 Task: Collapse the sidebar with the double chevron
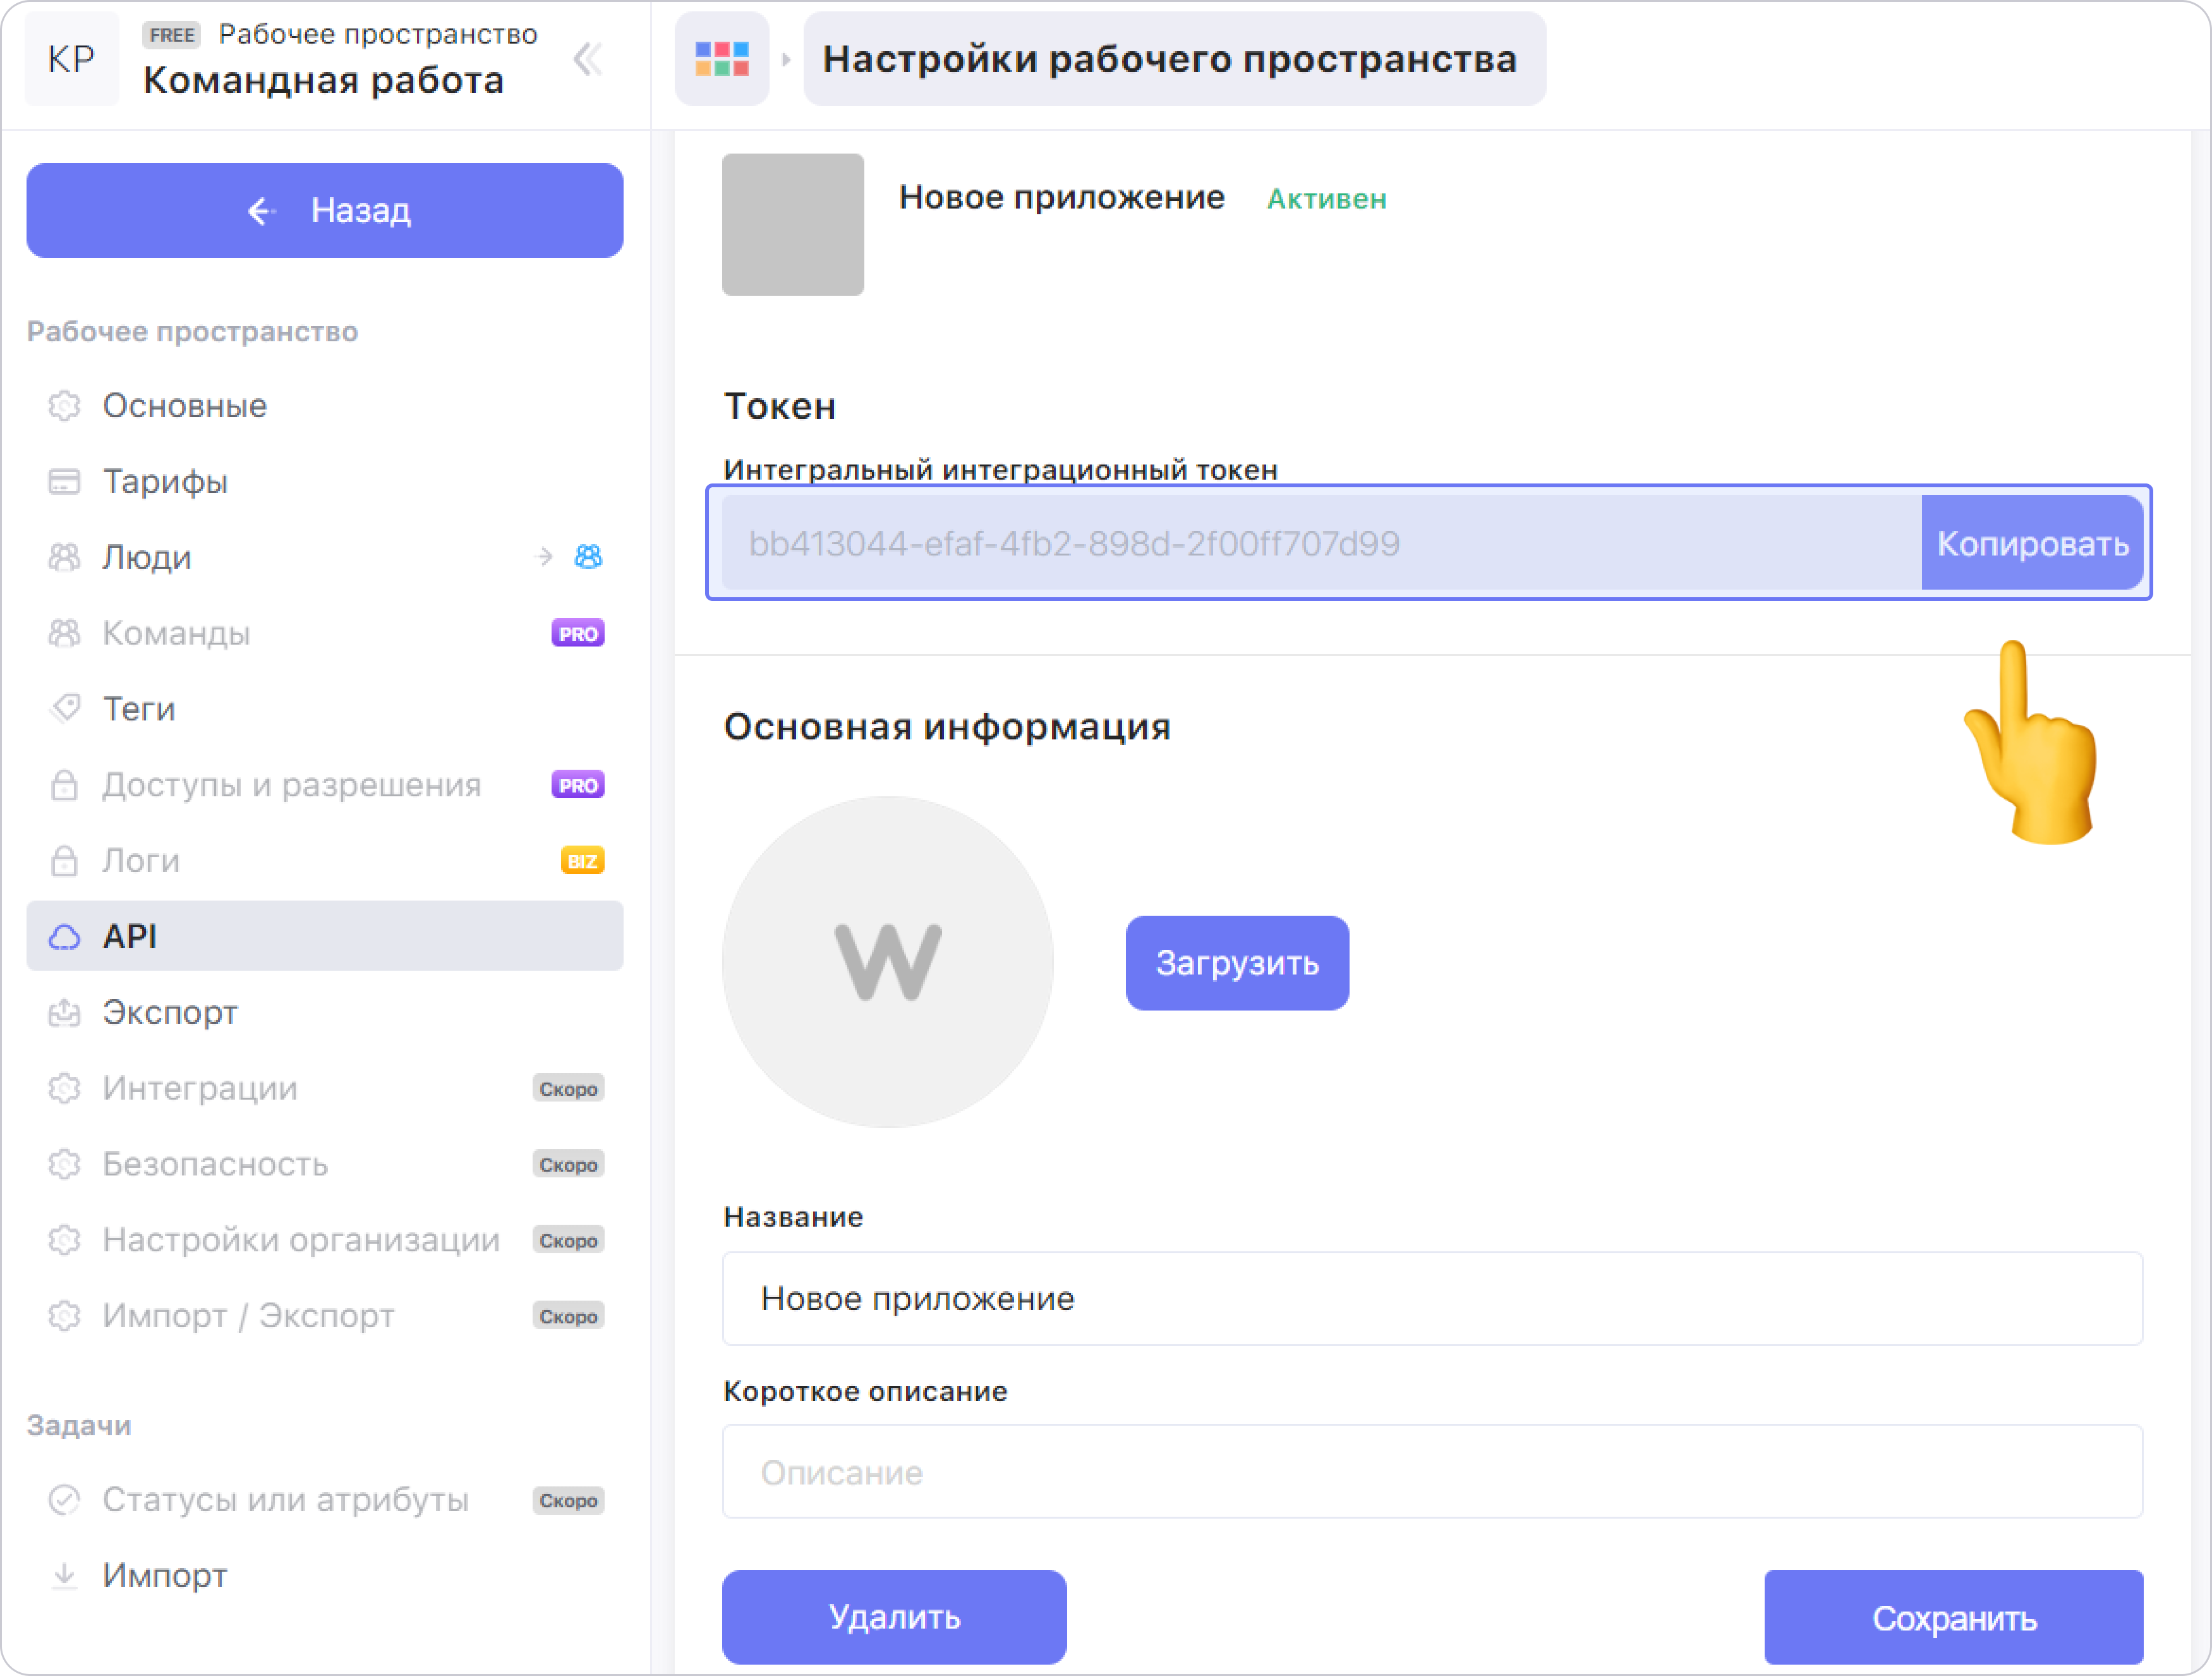tap(587, 60)
